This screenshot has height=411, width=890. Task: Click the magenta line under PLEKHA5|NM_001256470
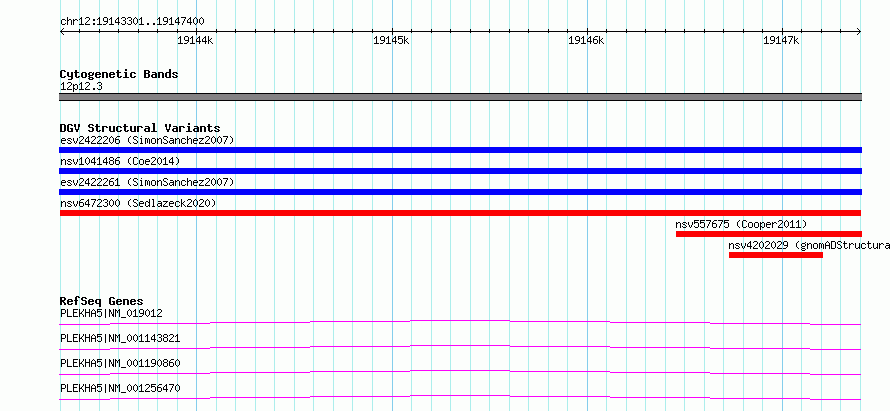[460, 397]
